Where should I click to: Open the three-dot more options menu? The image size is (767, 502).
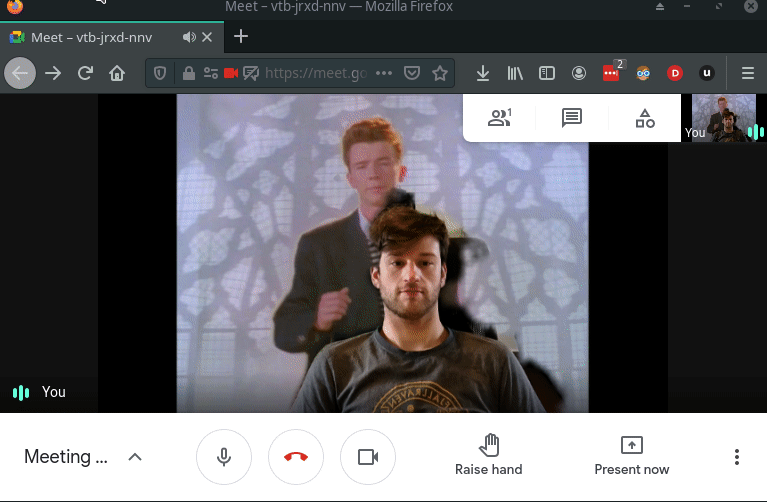737,457
